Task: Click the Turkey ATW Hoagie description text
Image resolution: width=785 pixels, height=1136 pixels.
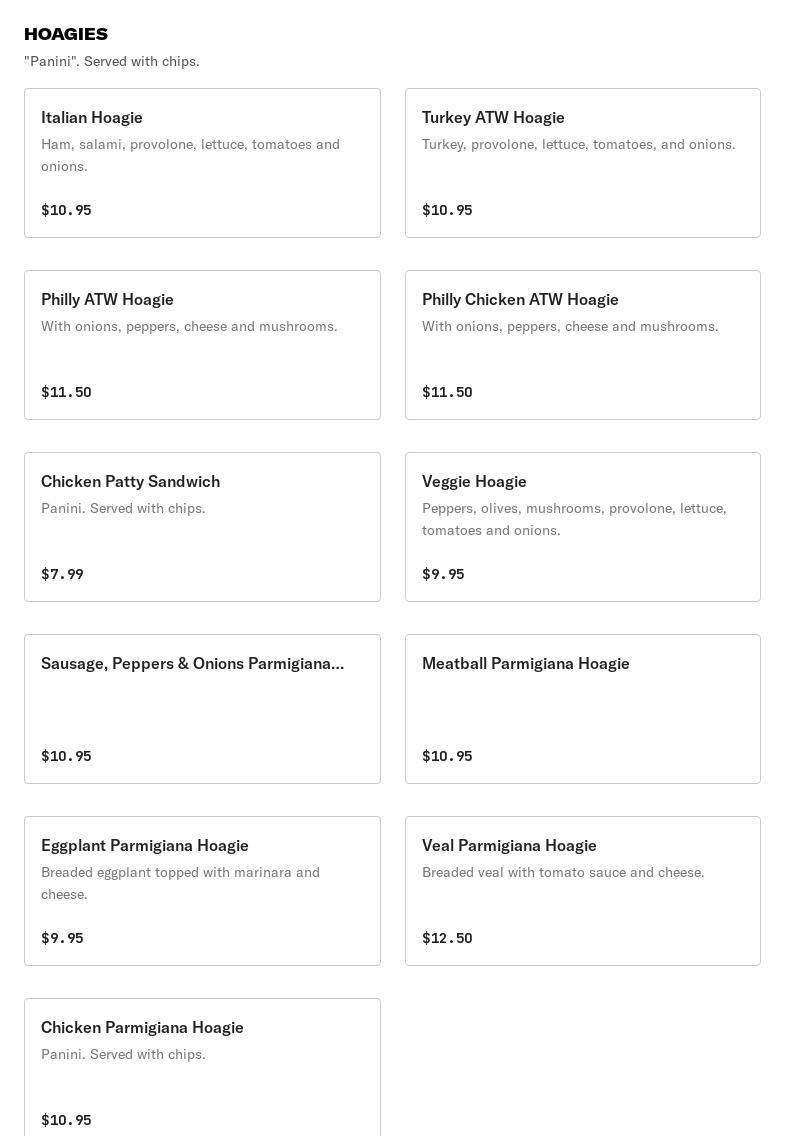Action: pos(578,144)
